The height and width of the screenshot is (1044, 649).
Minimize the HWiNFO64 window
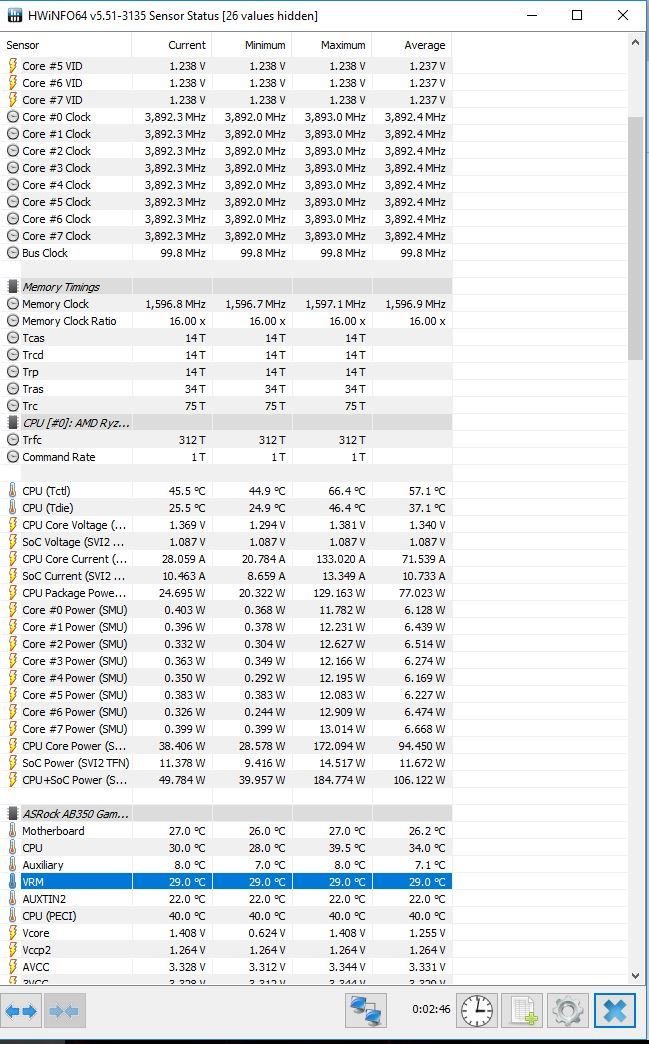(x=532, y=15)
